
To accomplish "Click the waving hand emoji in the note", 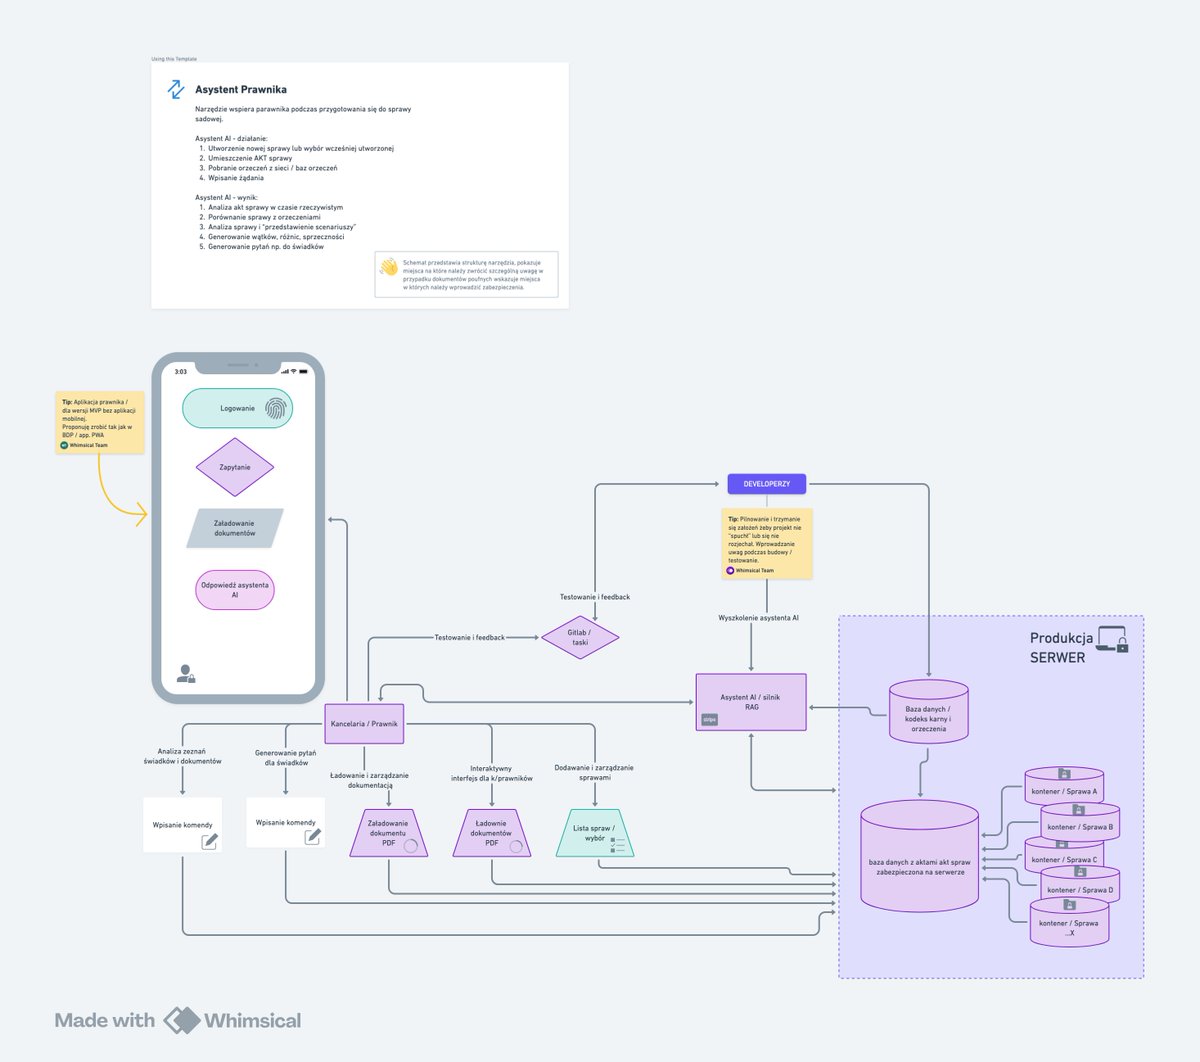I will 389,267.
